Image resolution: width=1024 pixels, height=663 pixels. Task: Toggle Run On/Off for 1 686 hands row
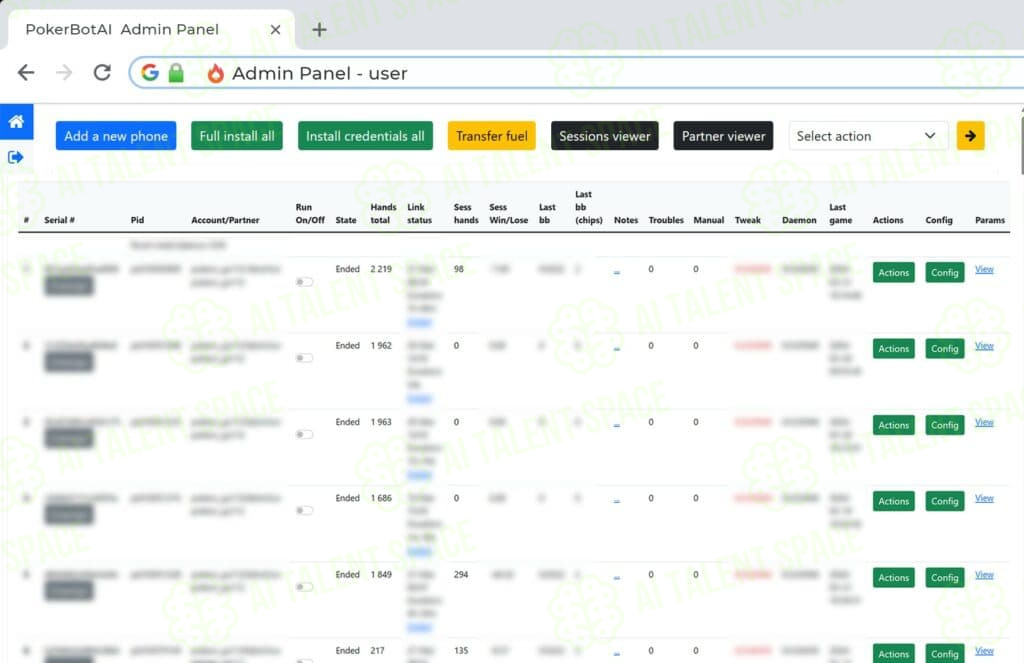tap(304, 510)
